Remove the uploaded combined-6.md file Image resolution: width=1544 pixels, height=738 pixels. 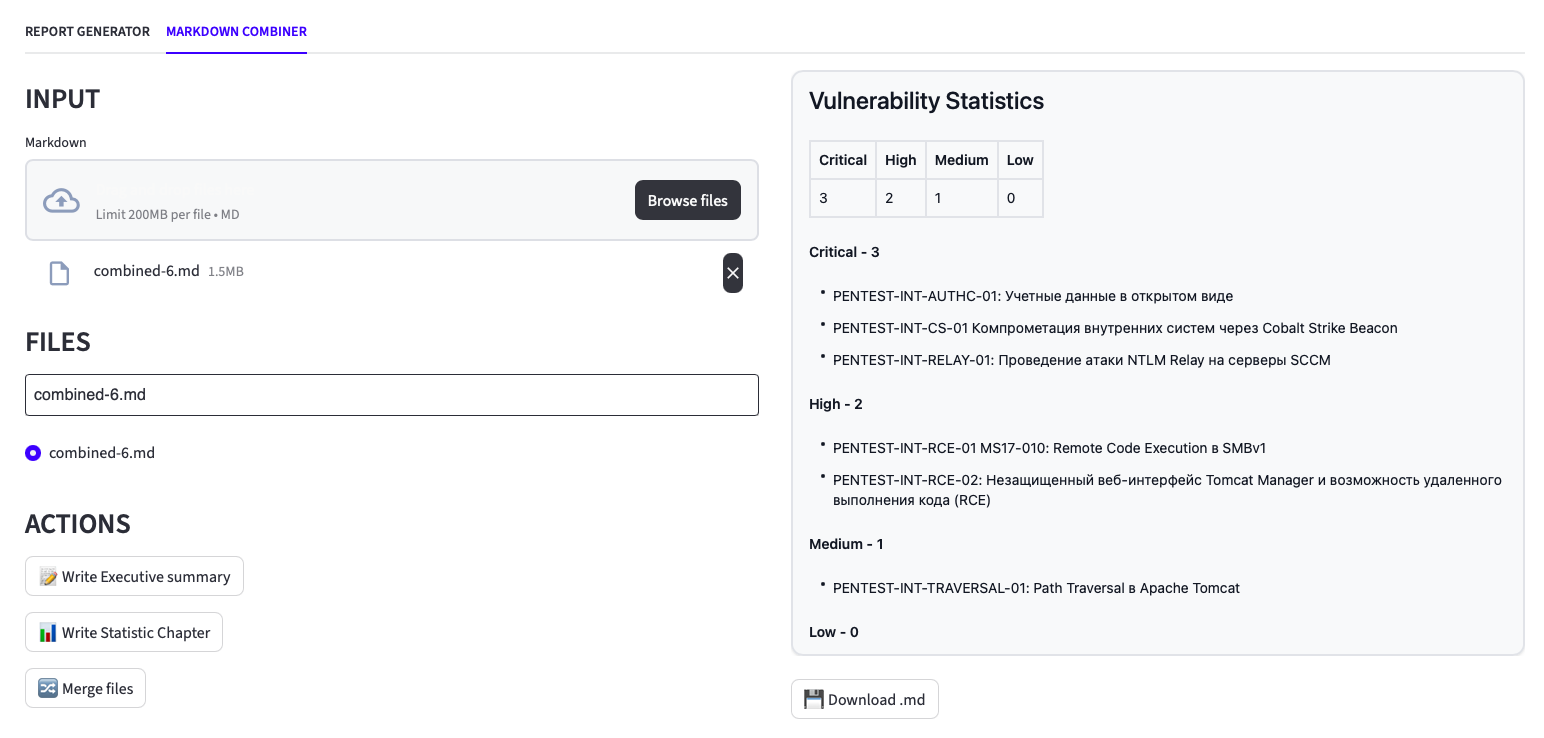pos(733,273)
